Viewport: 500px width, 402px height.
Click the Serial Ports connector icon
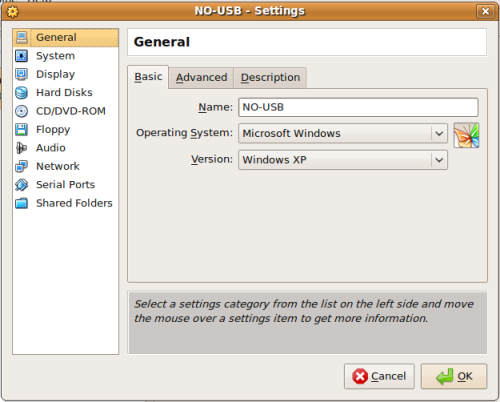pos(22,185)
